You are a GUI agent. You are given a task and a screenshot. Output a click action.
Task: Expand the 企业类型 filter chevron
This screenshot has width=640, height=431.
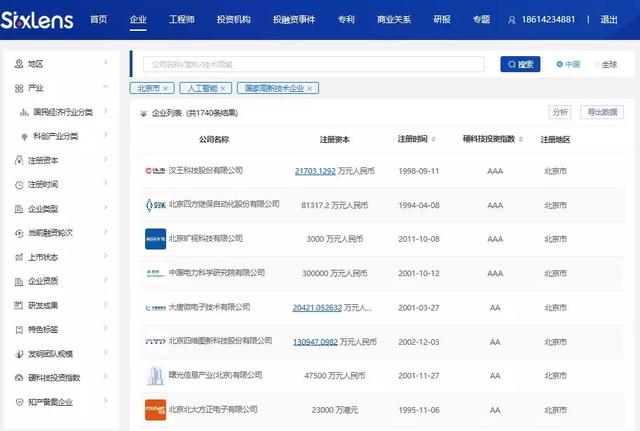tap(106, 207)
